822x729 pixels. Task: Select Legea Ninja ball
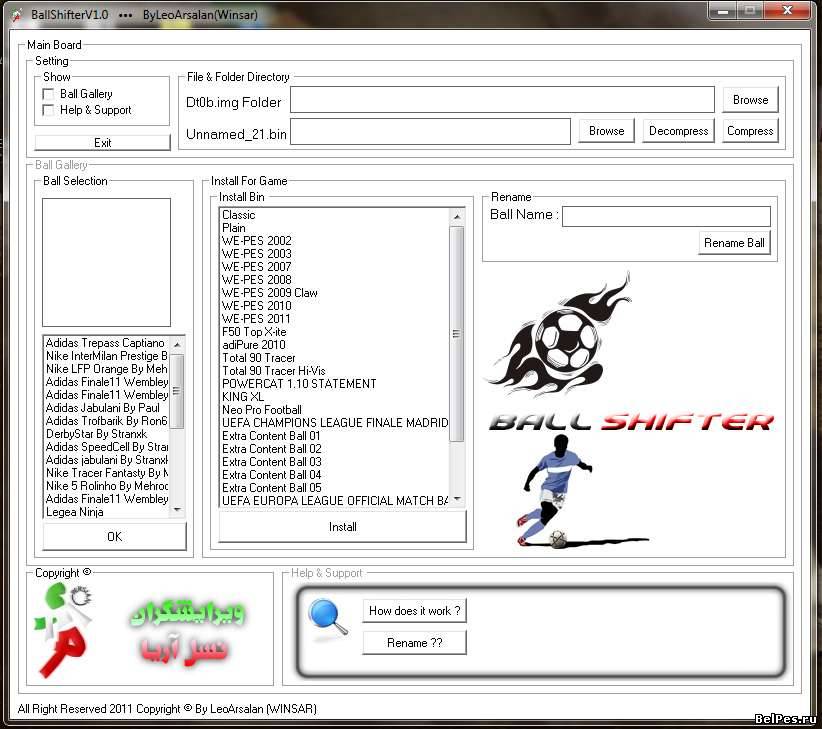[106, 512]
